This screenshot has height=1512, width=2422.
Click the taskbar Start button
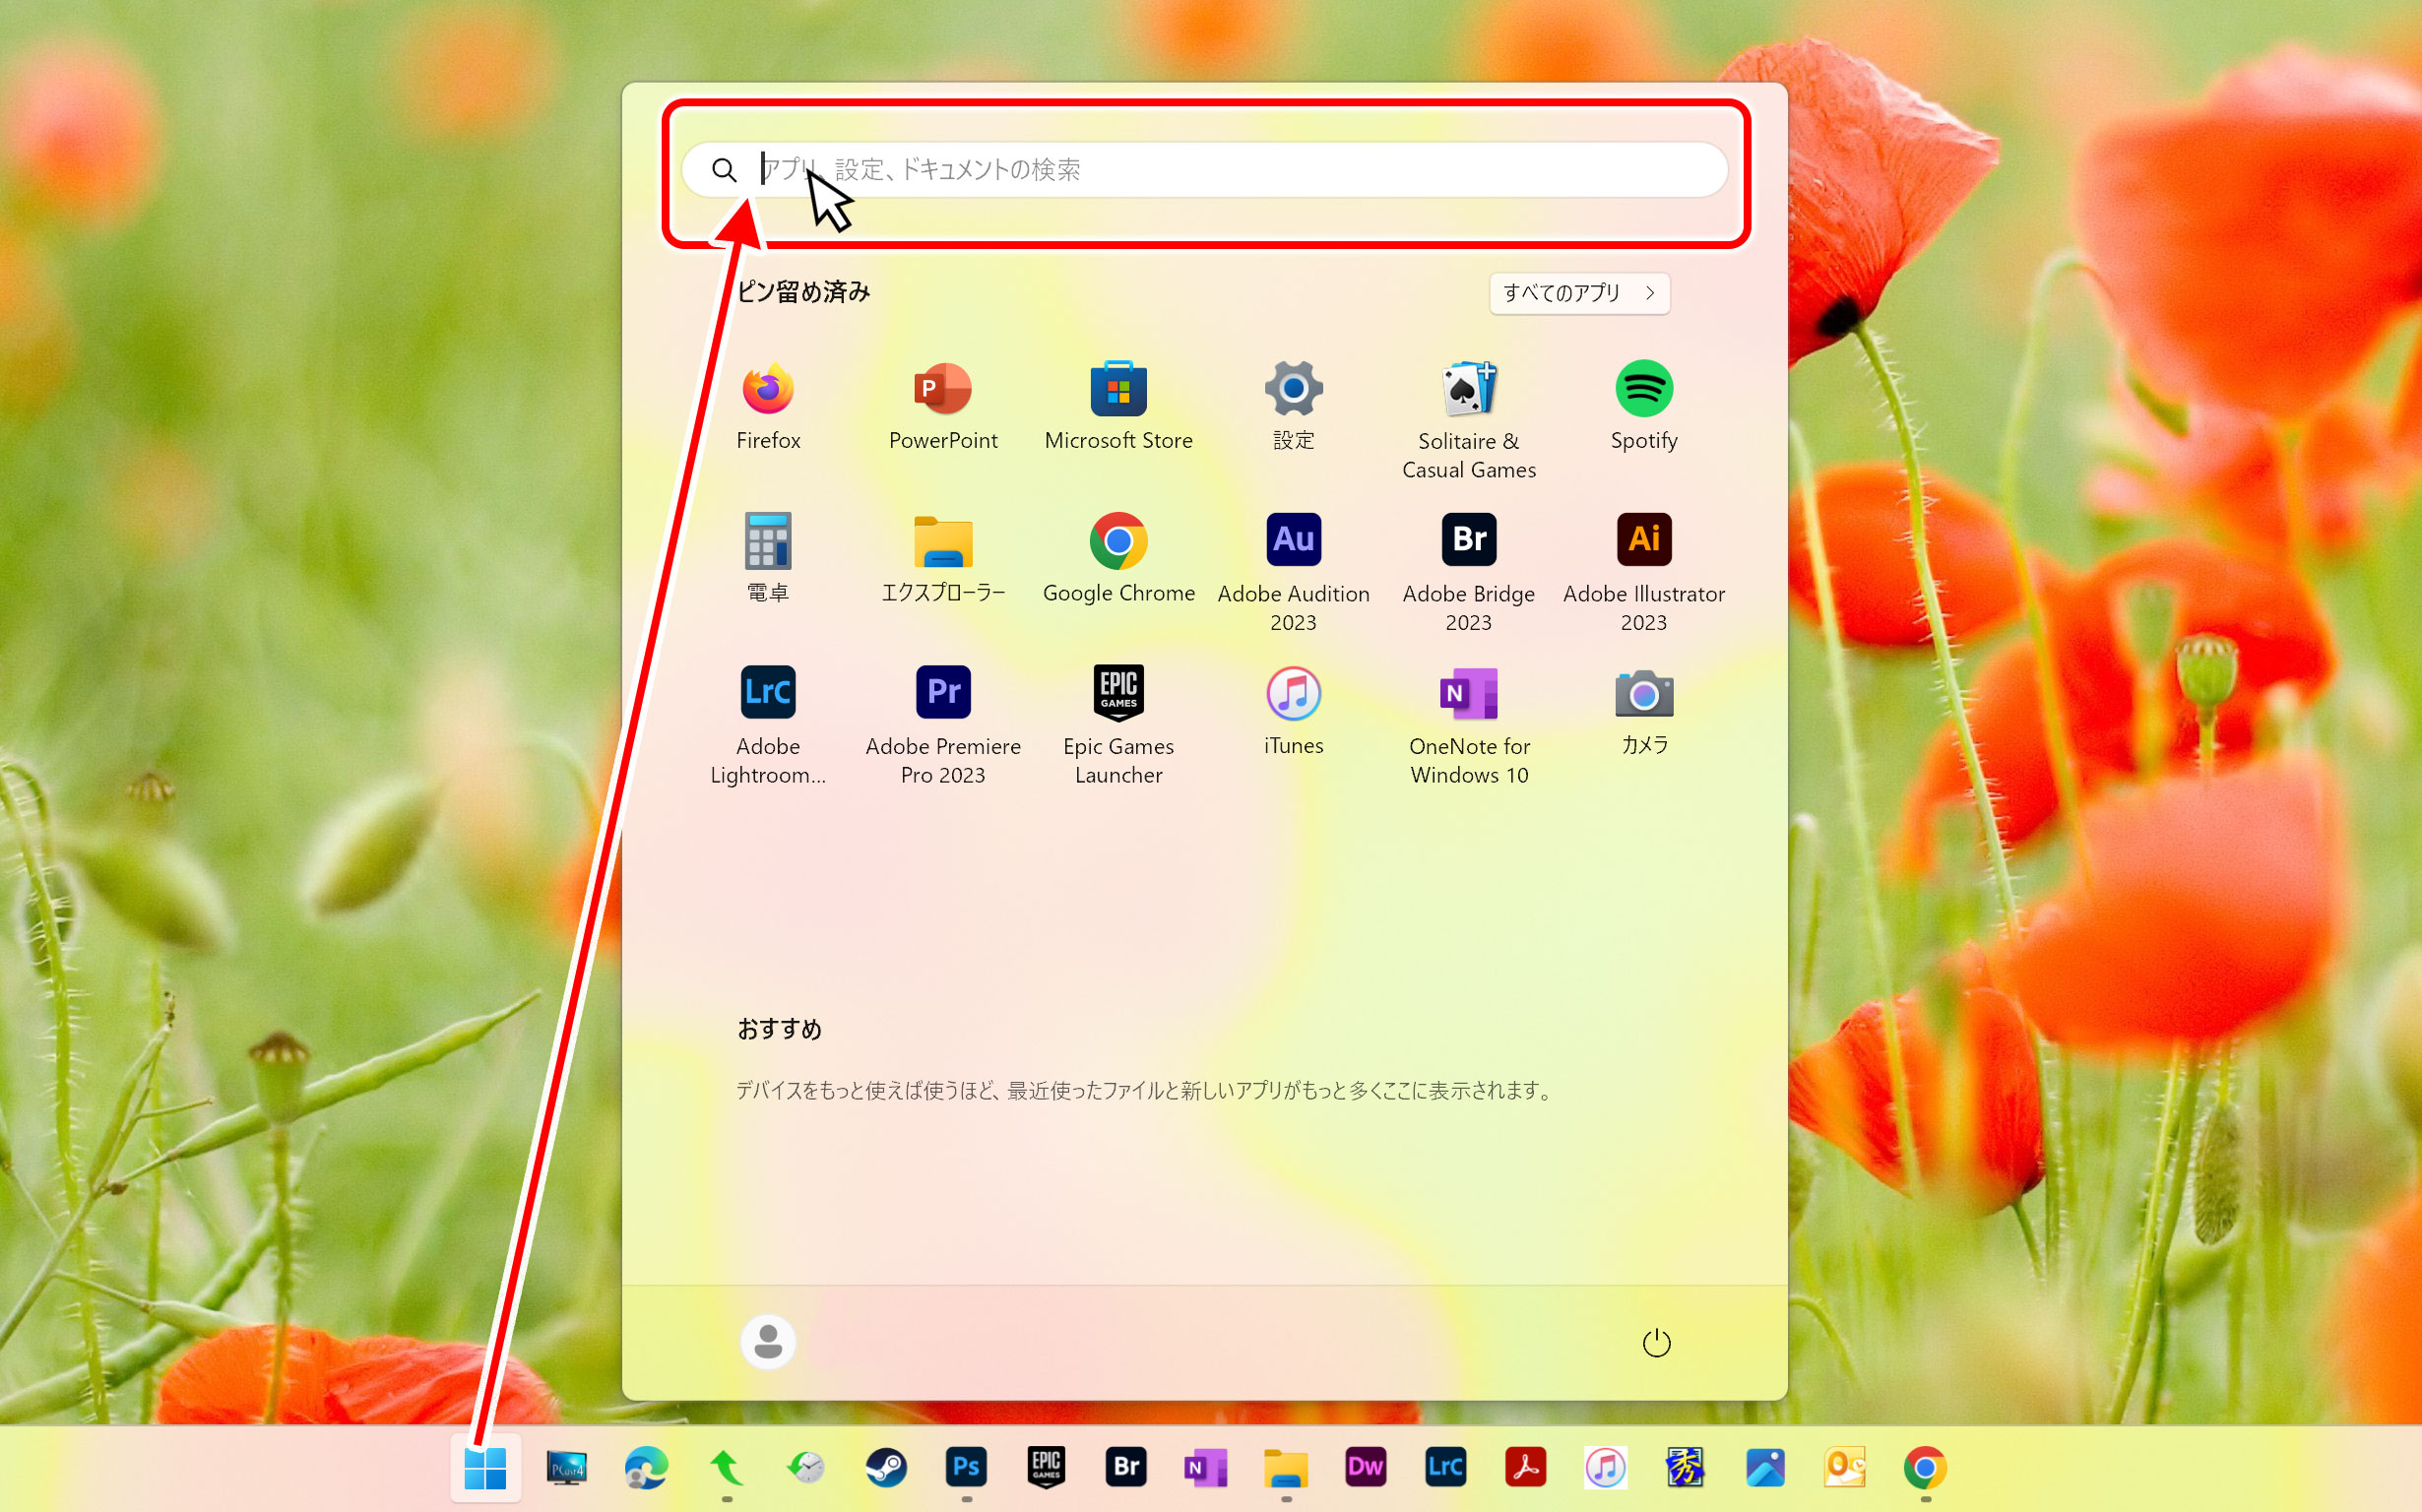[x=485, y=1467]
